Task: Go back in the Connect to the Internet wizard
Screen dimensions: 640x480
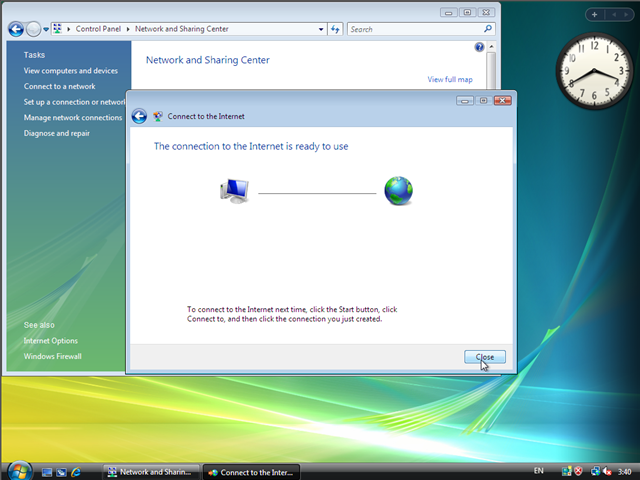Action: coord(139,116)
